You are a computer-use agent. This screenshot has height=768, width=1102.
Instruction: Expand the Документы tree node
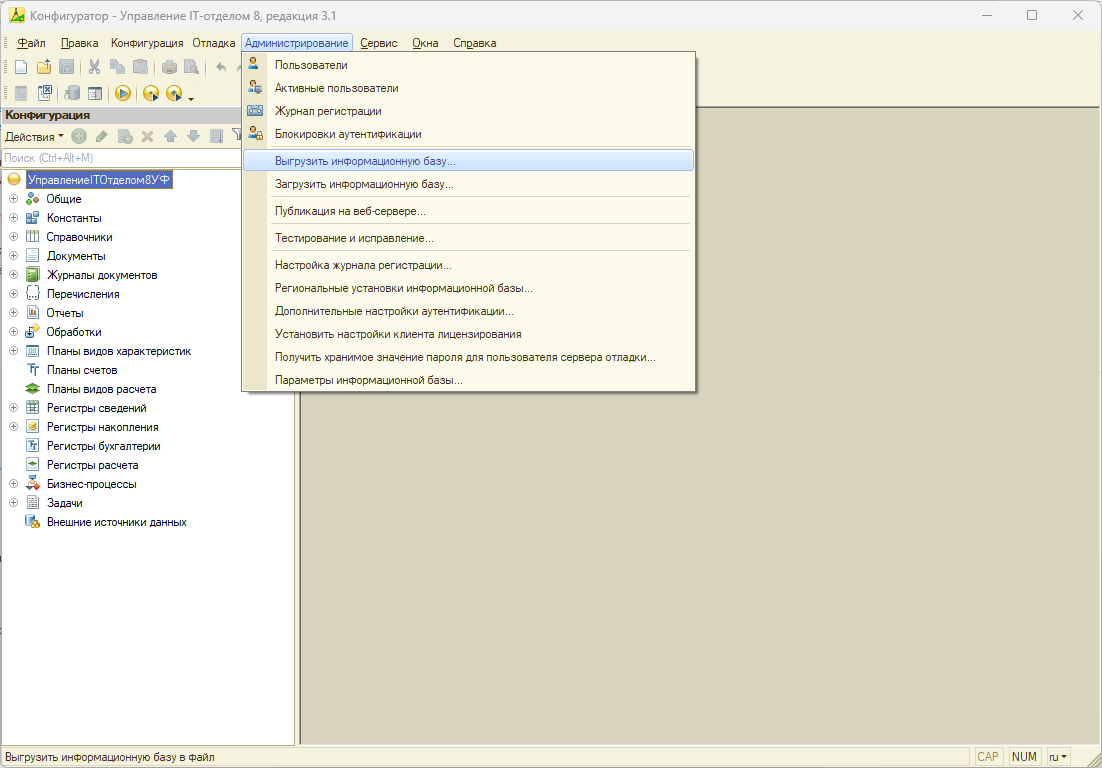tap(14, 256)
